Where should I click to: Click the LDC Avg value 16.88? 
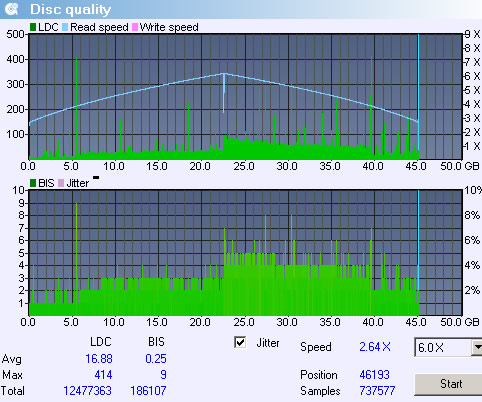tap(99, 359)
